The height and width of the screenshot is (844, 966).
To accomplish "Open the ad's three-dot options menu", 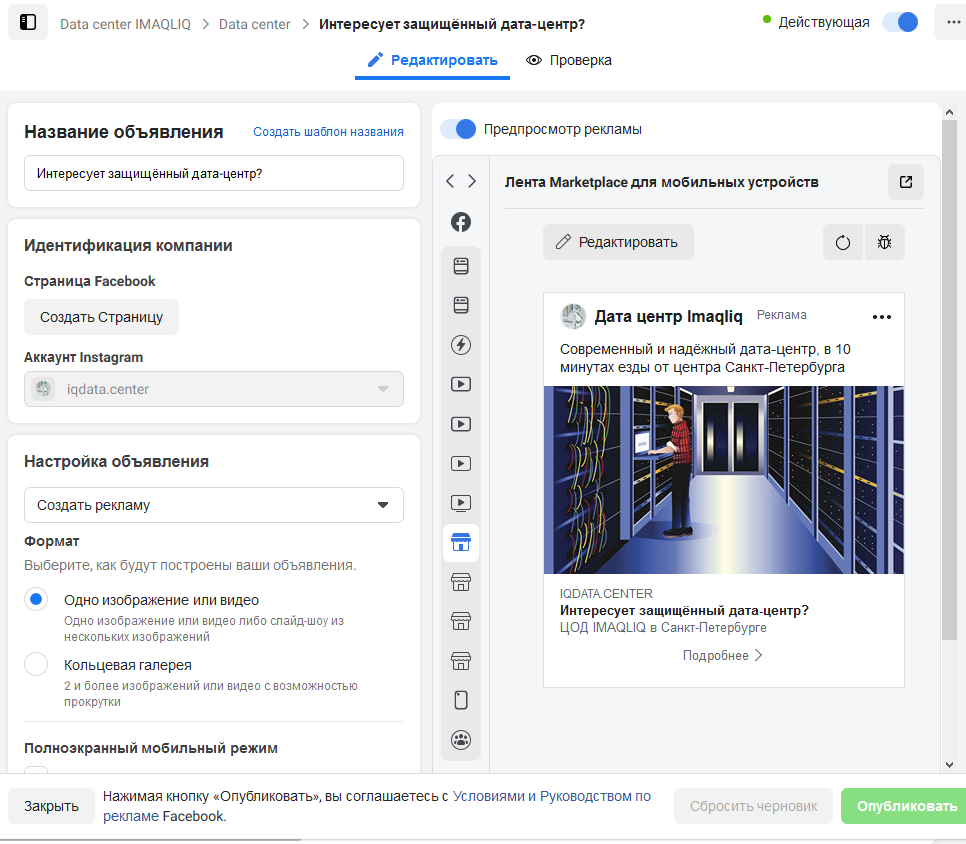I will (882, 317).
